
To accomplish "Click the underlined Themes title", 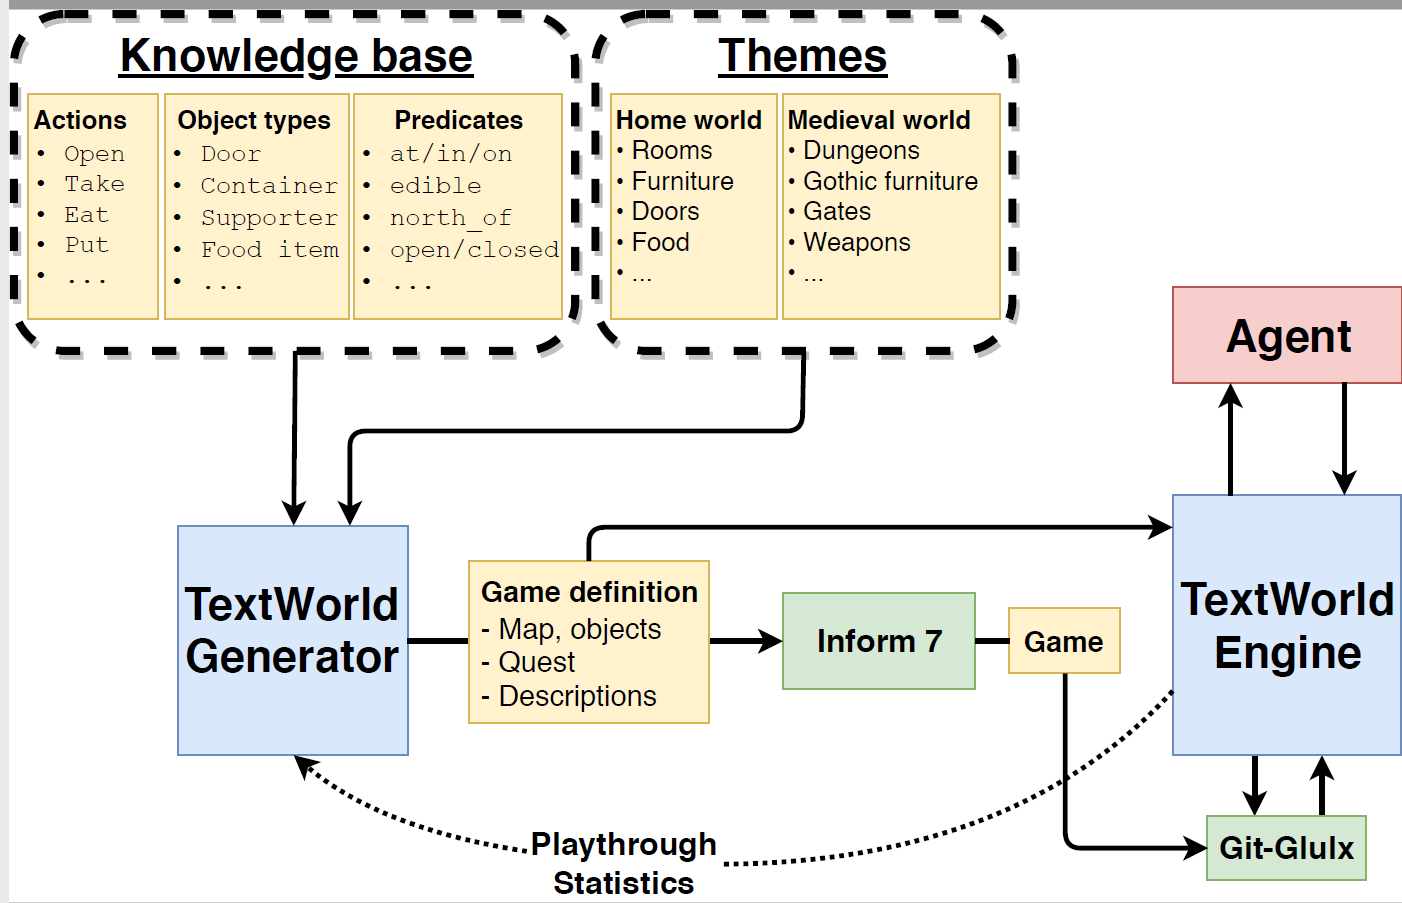I will pyautogui.click(x=802, y=56).
